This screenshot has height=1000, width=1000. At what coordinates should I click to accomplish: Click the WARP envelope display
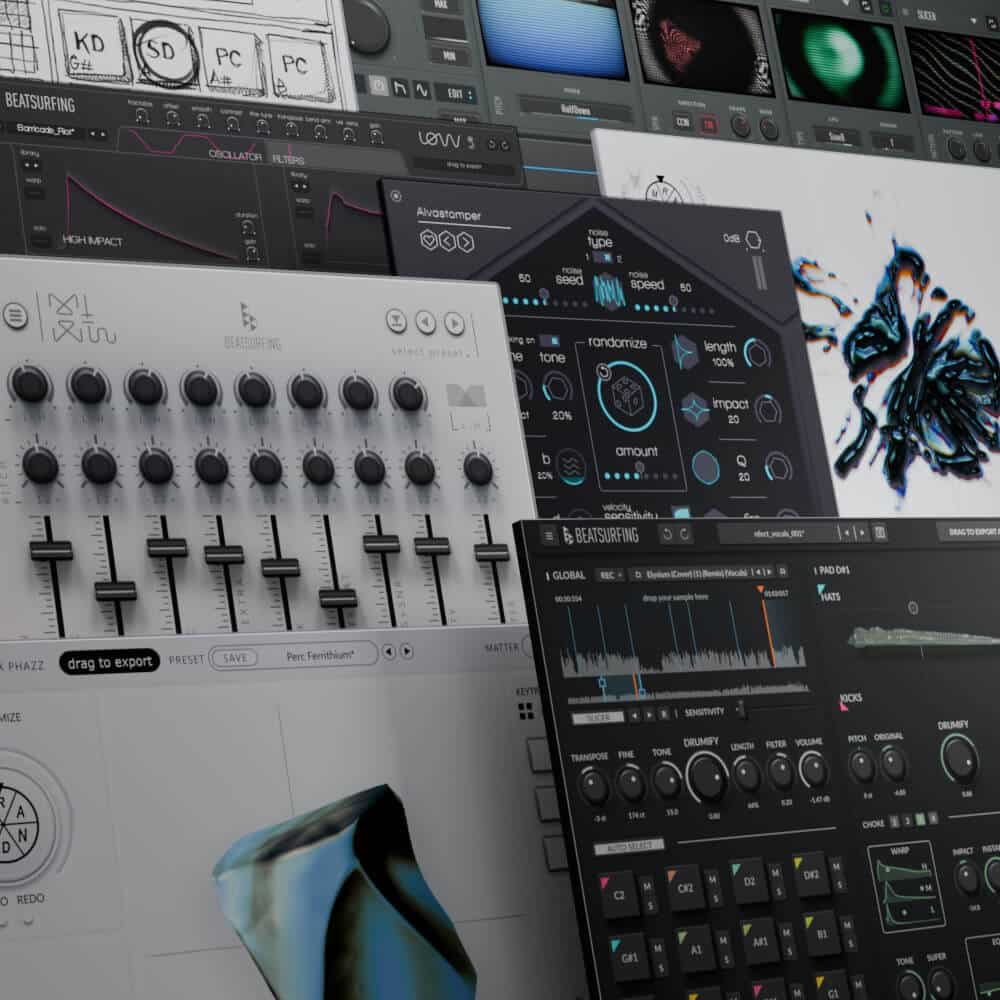click(904, 886)
